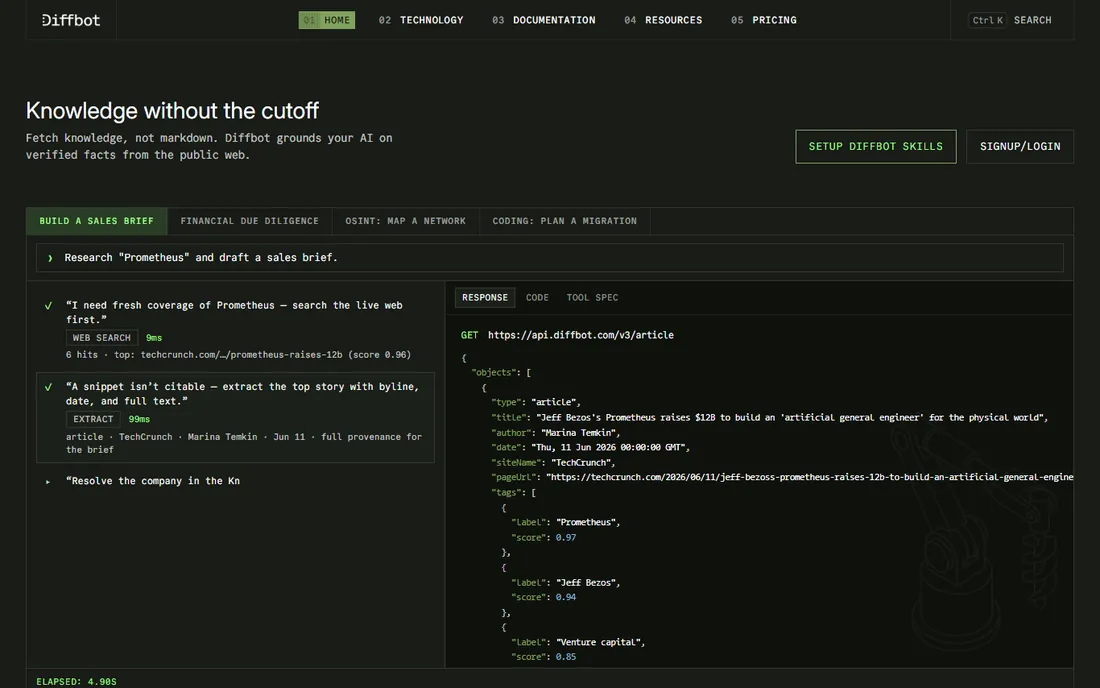Click the Diffbot logo
This screenshot has height=688, width=1100.
[71, 20]
